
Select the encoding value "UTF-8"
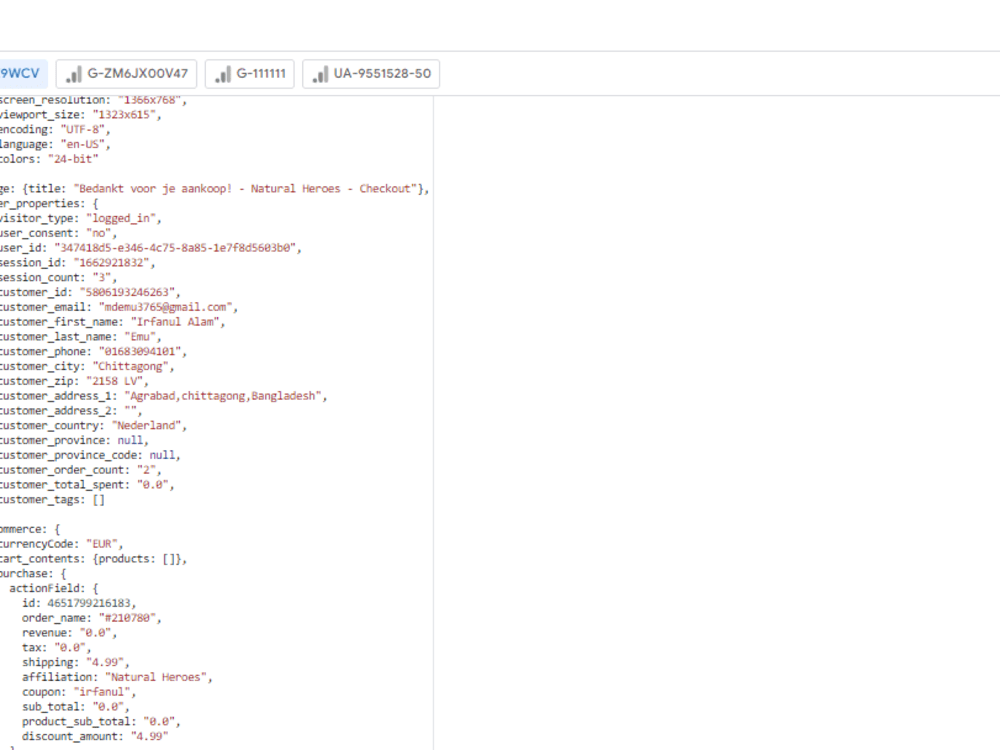[82, 129]
